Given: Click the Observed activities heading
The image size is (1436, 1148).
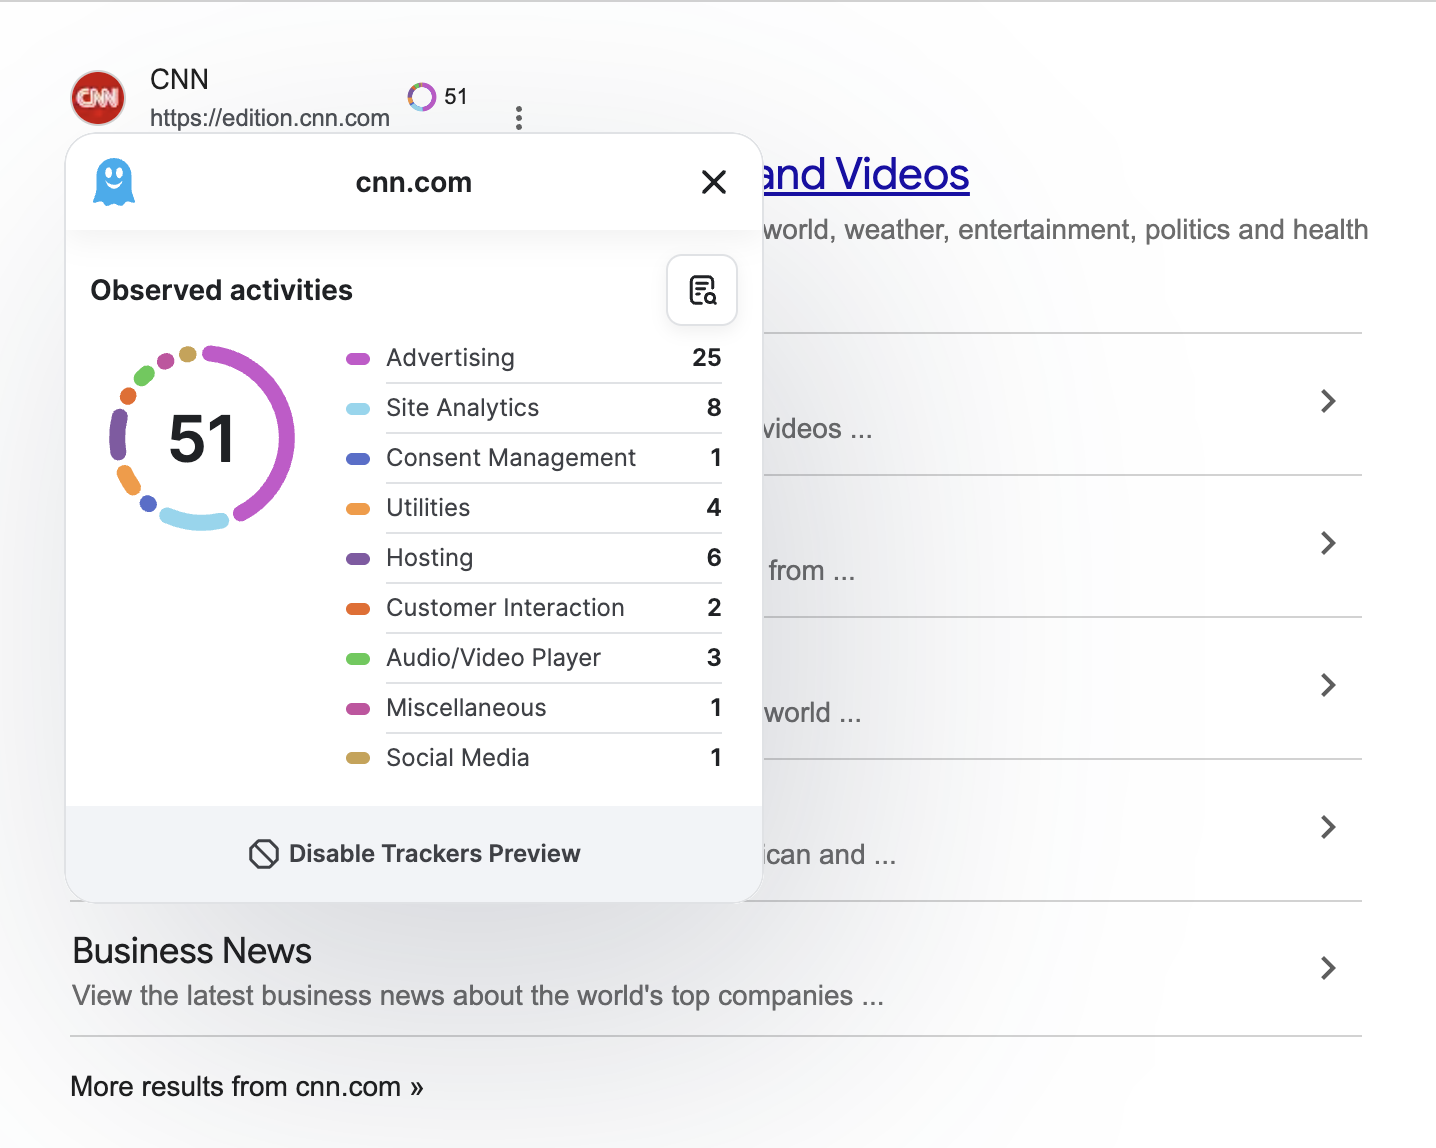Looking at the screenshot, I should (x=222, y=290).
